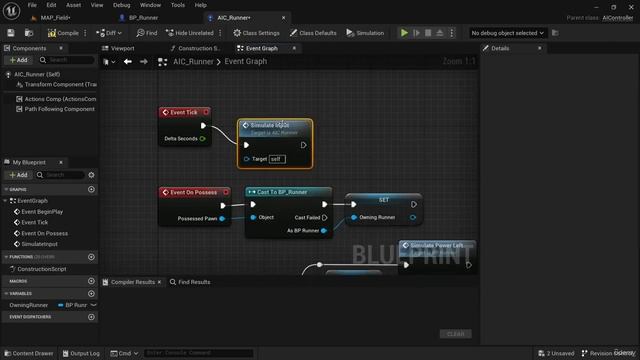This screenshot has width=640, height=360.
Task: Click the 2 Unsaved status indicator
Action: (556, 353)
